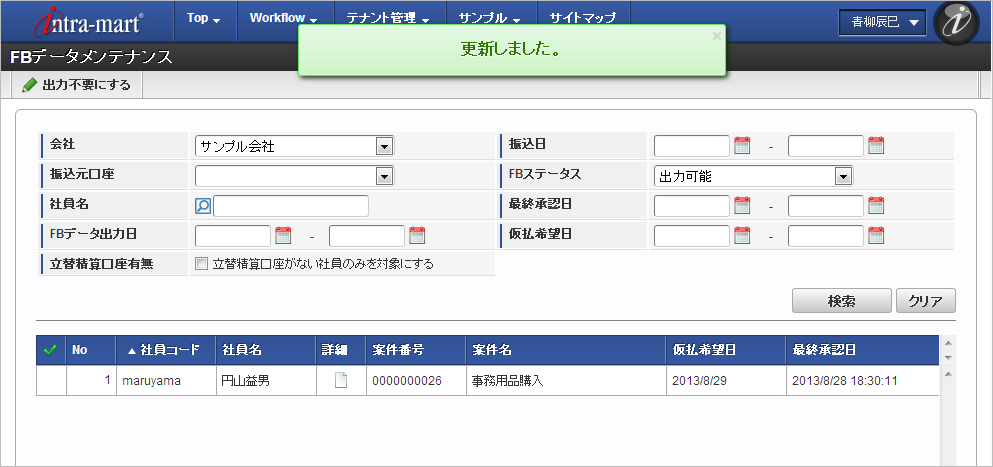This screenshot has width=993, height=467.
Task: Click the 社員名 text input field
Action: (291, 206)
